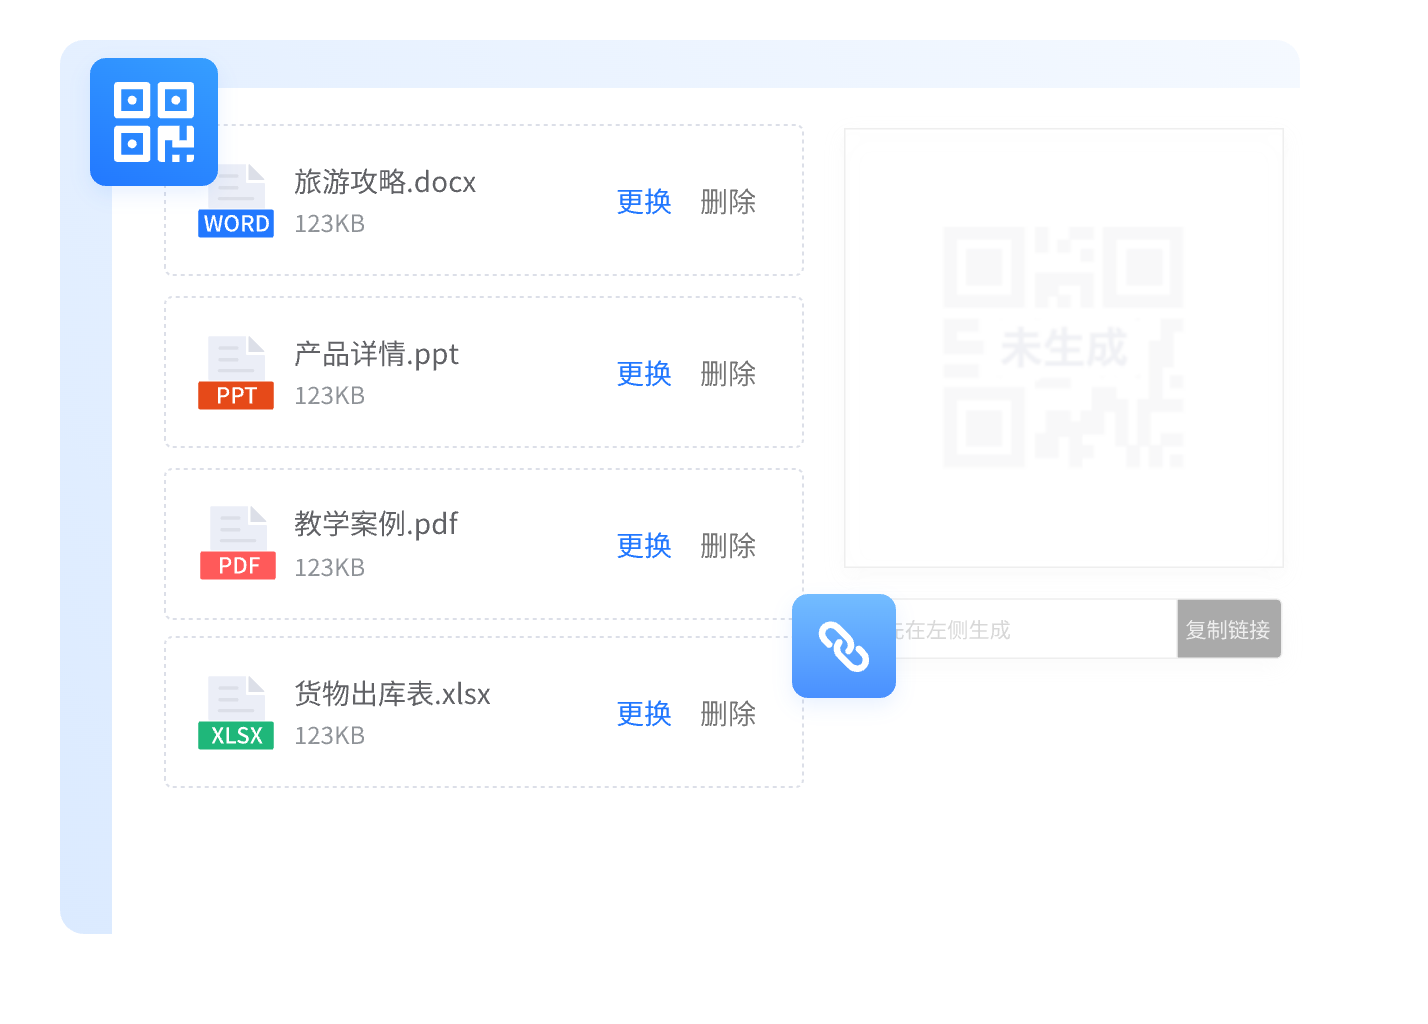Click 删除 for 货物出库表.xlsx
This screenshot has width=1428, height=1024.
[728, 714]
